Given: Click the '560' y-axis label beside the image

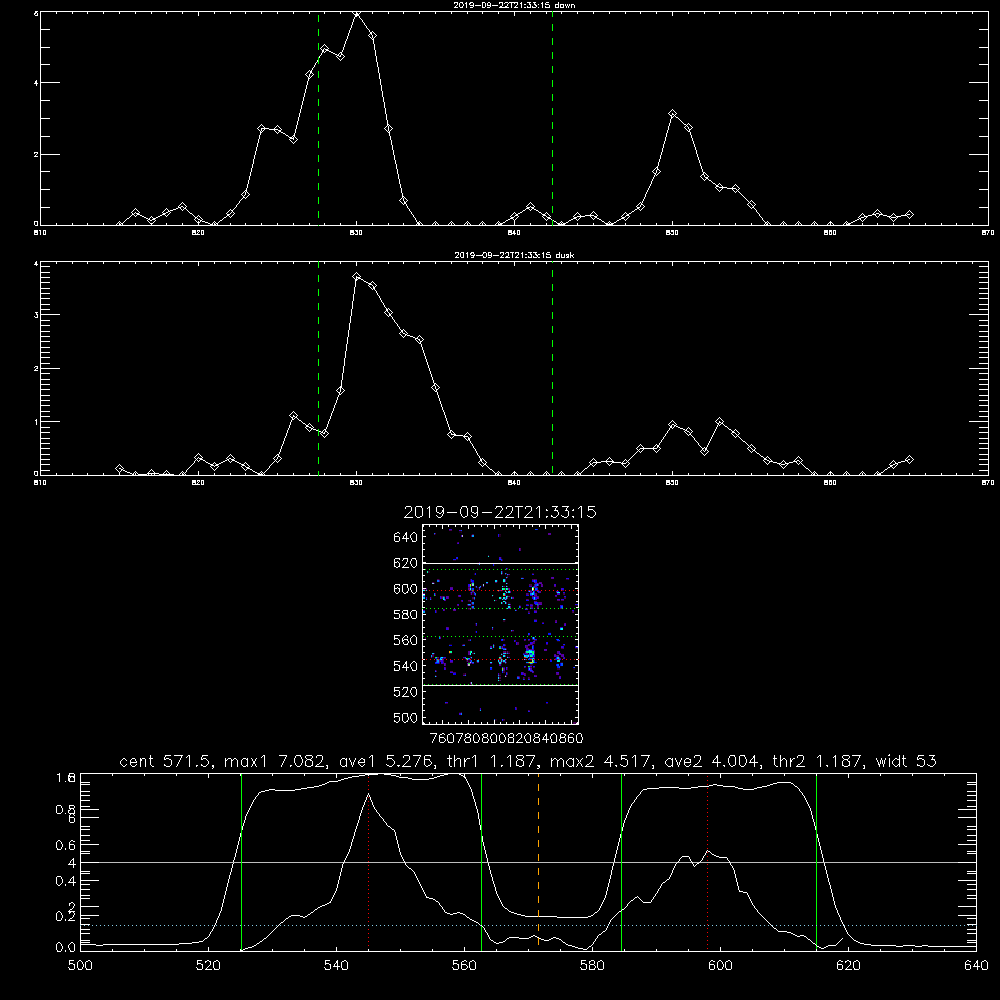Looking at the screenshot, I should coord(405,640).
